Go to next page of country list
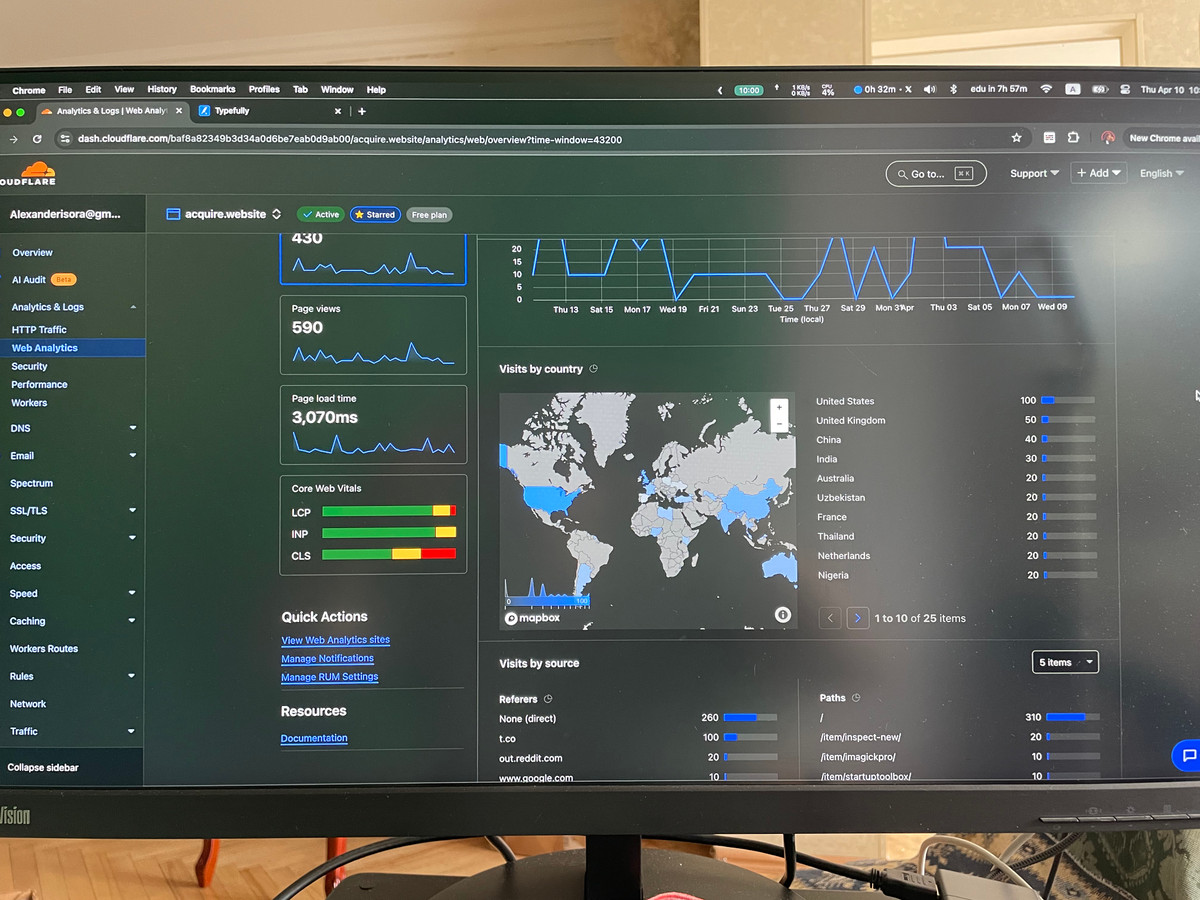This screenshot has height=900, width=1200. [857, 618]
